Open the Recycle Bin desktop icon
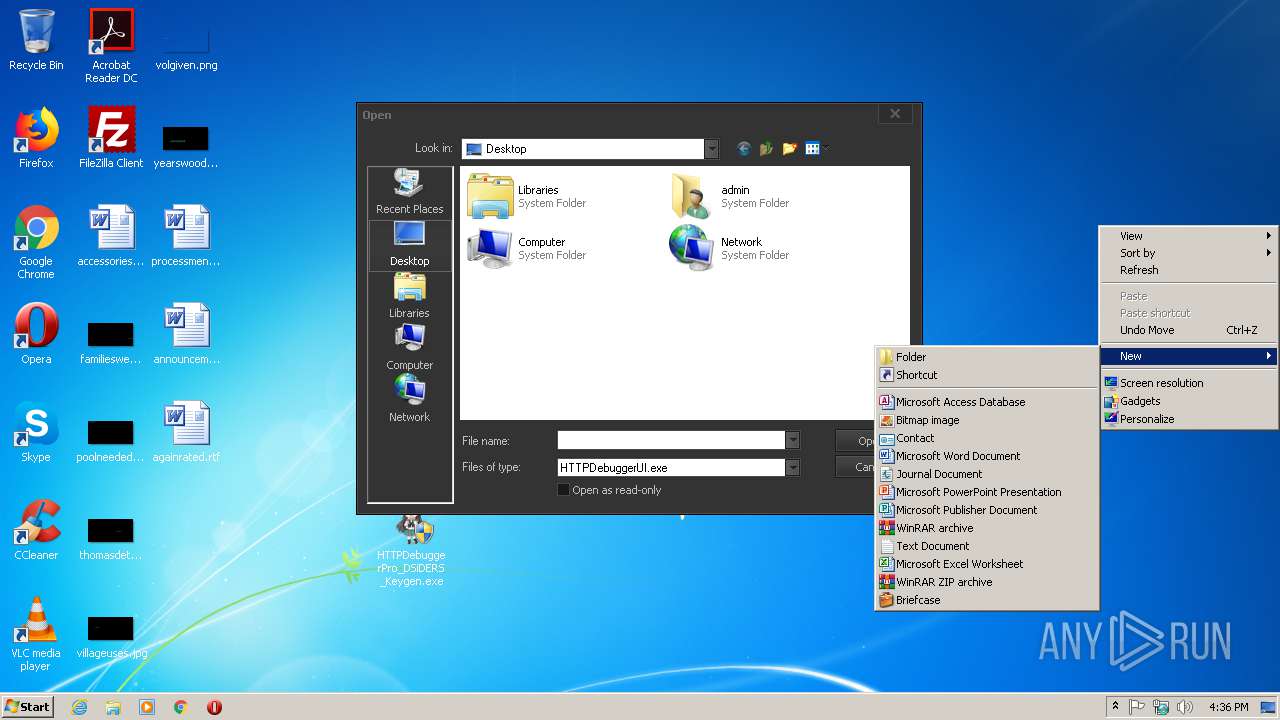The width and height of the screenshot is (1280, 720). [36, 40]
